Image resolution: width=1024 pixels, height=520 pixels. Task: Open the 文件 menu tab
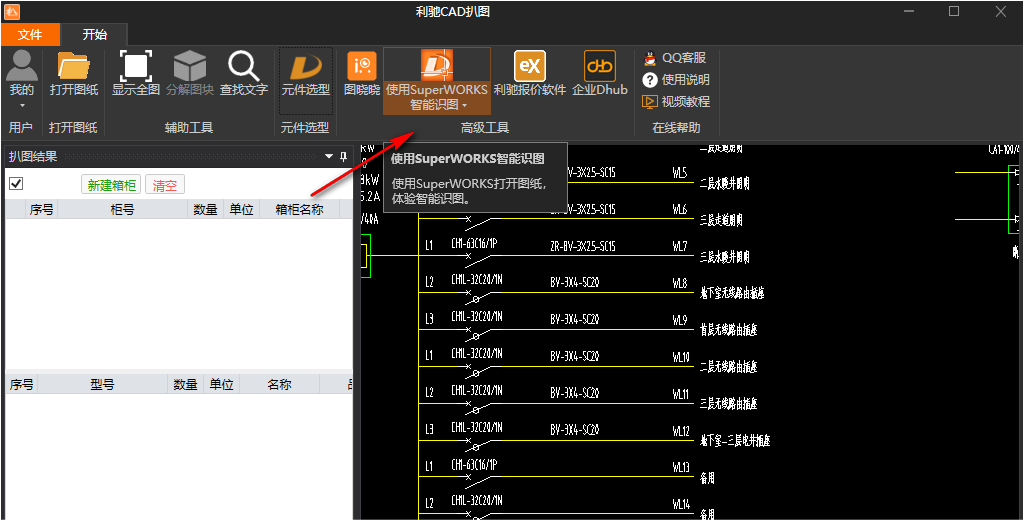tap(30, 35)
